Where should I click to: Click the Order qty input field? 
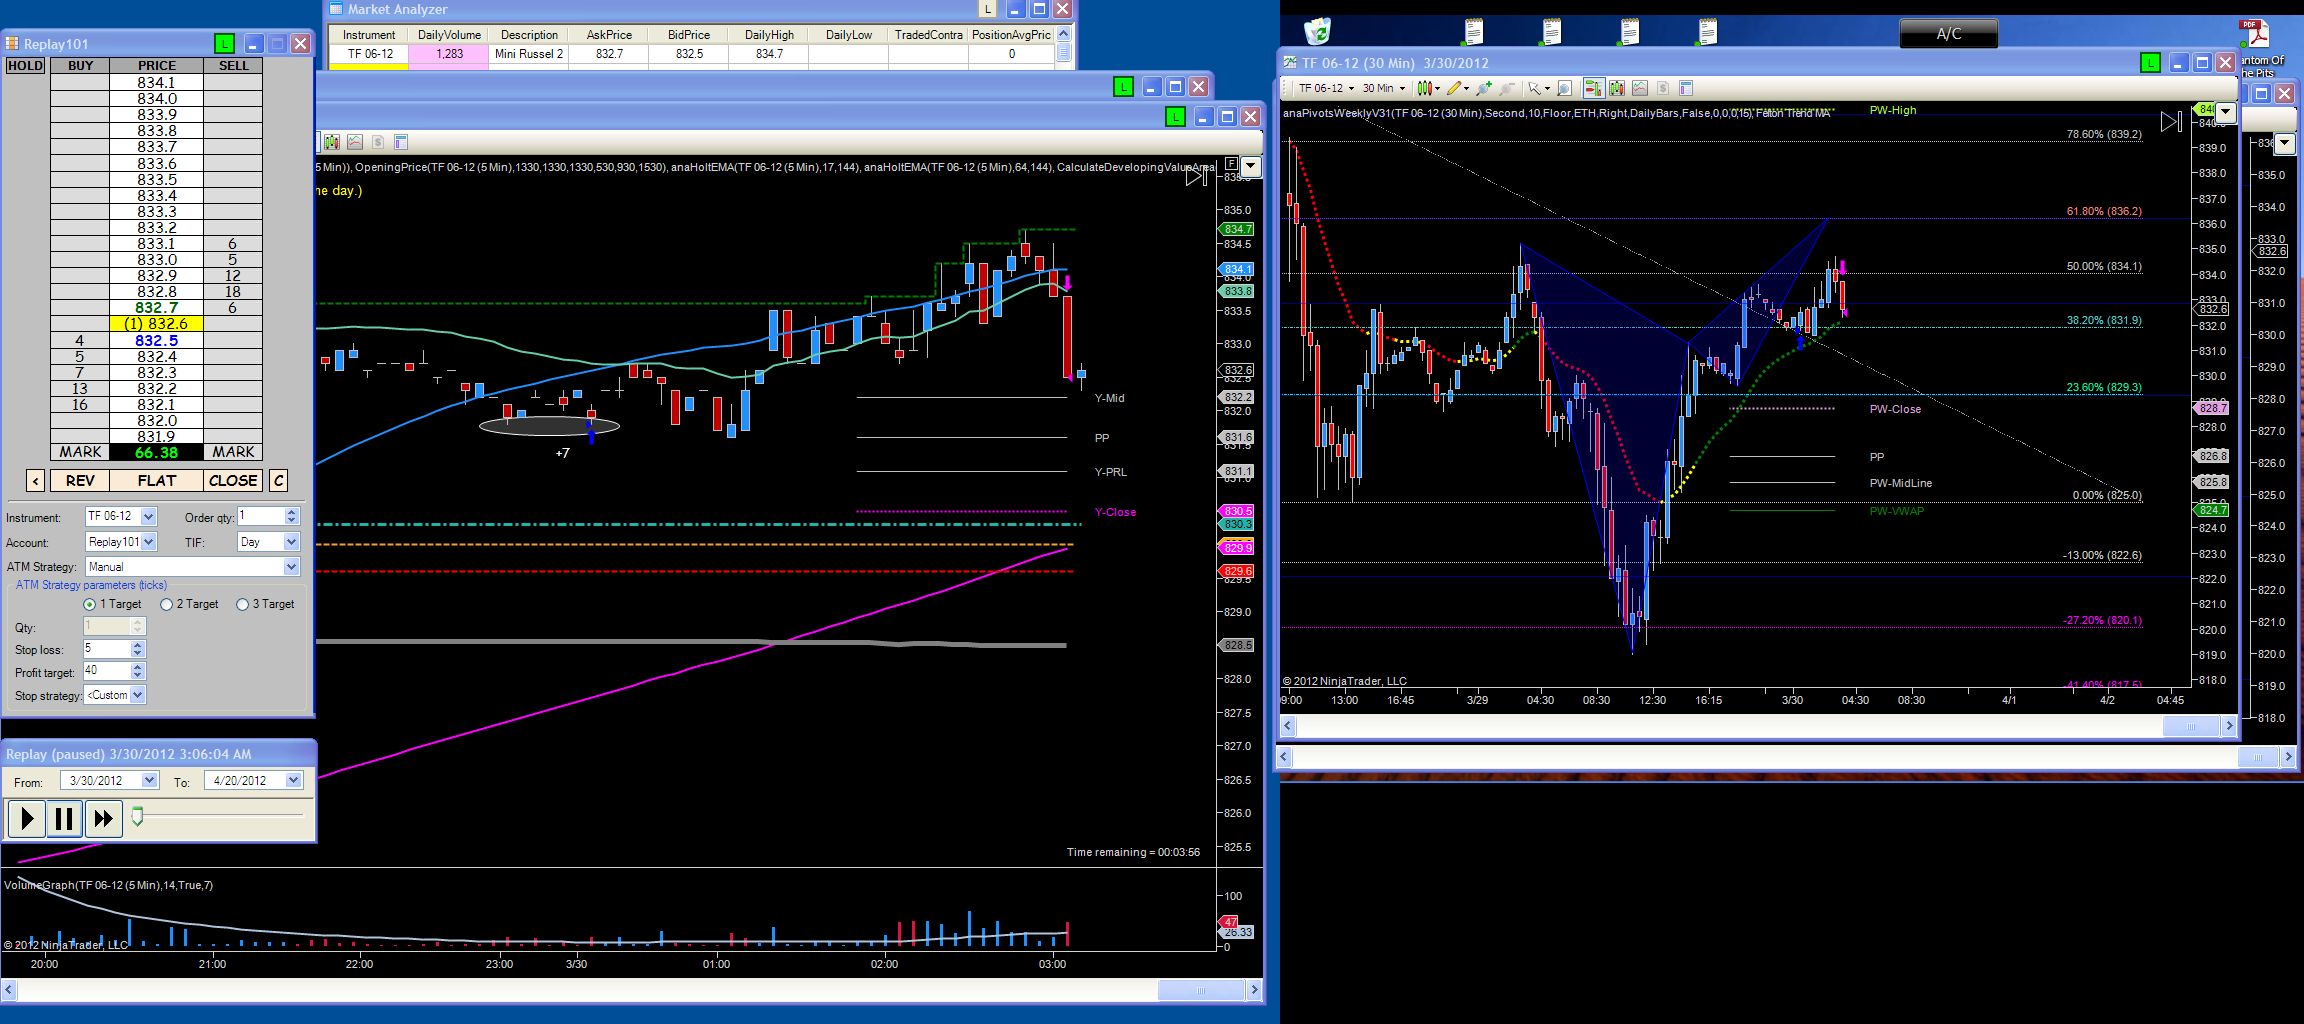pyautogui.click(x=261, y=516)
